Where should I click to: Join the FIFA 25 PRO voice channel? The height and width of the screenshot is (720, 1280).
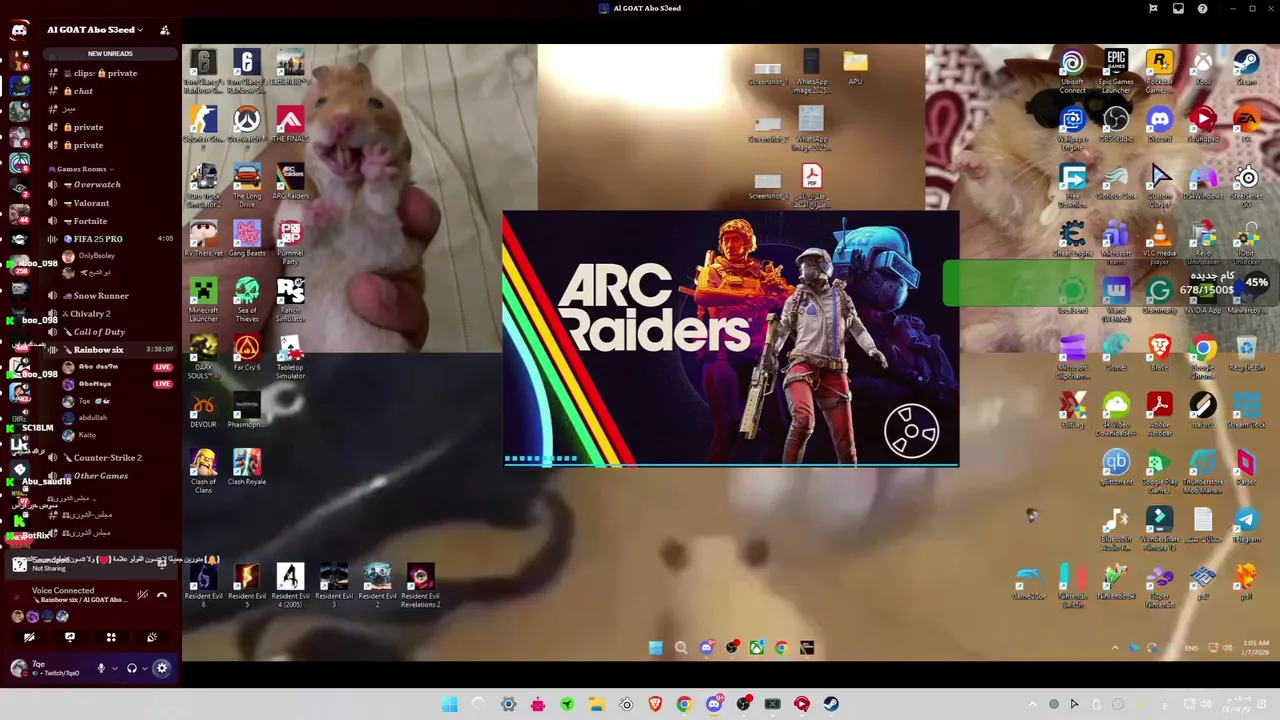click(109, 239)
